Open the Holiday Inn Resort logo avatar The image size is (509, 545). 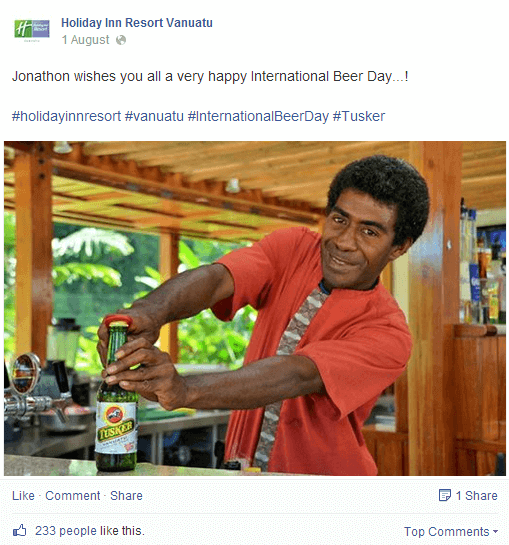point(32,30)
